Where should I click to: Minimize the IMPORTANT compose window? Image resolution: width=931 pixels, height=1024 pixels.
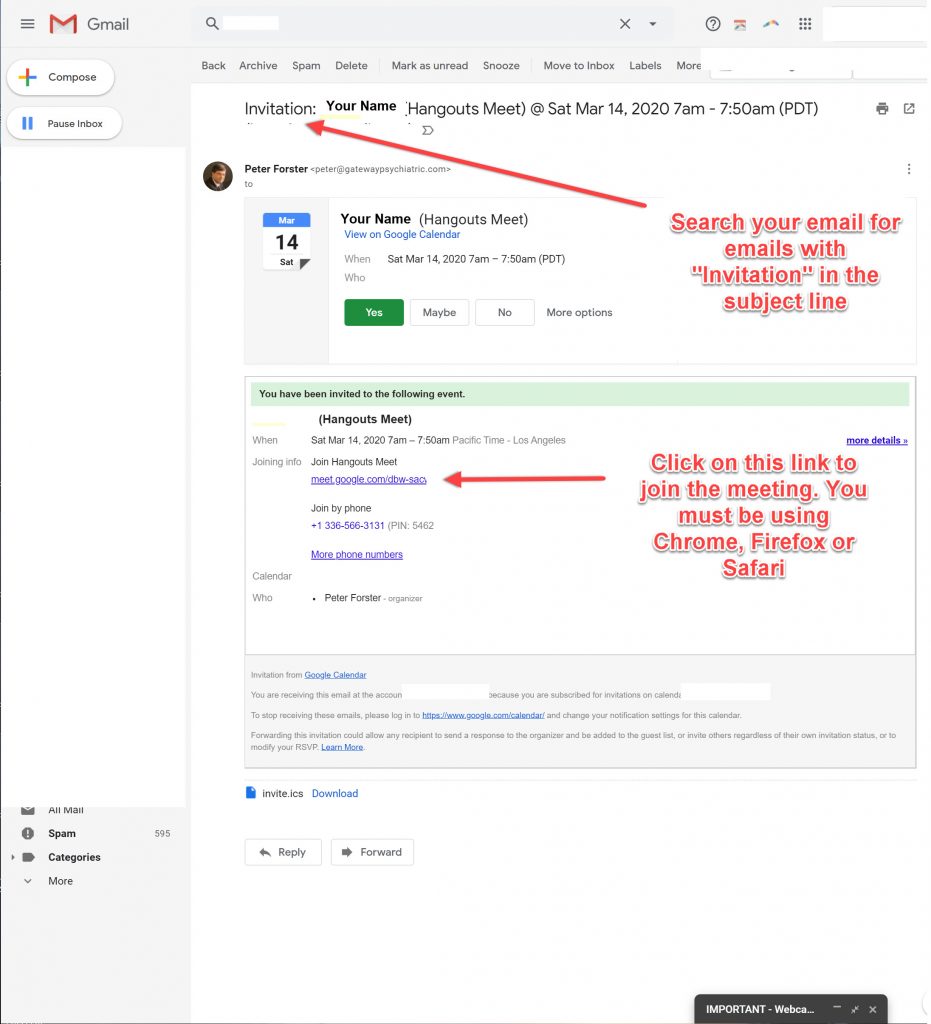(836, 1009)
